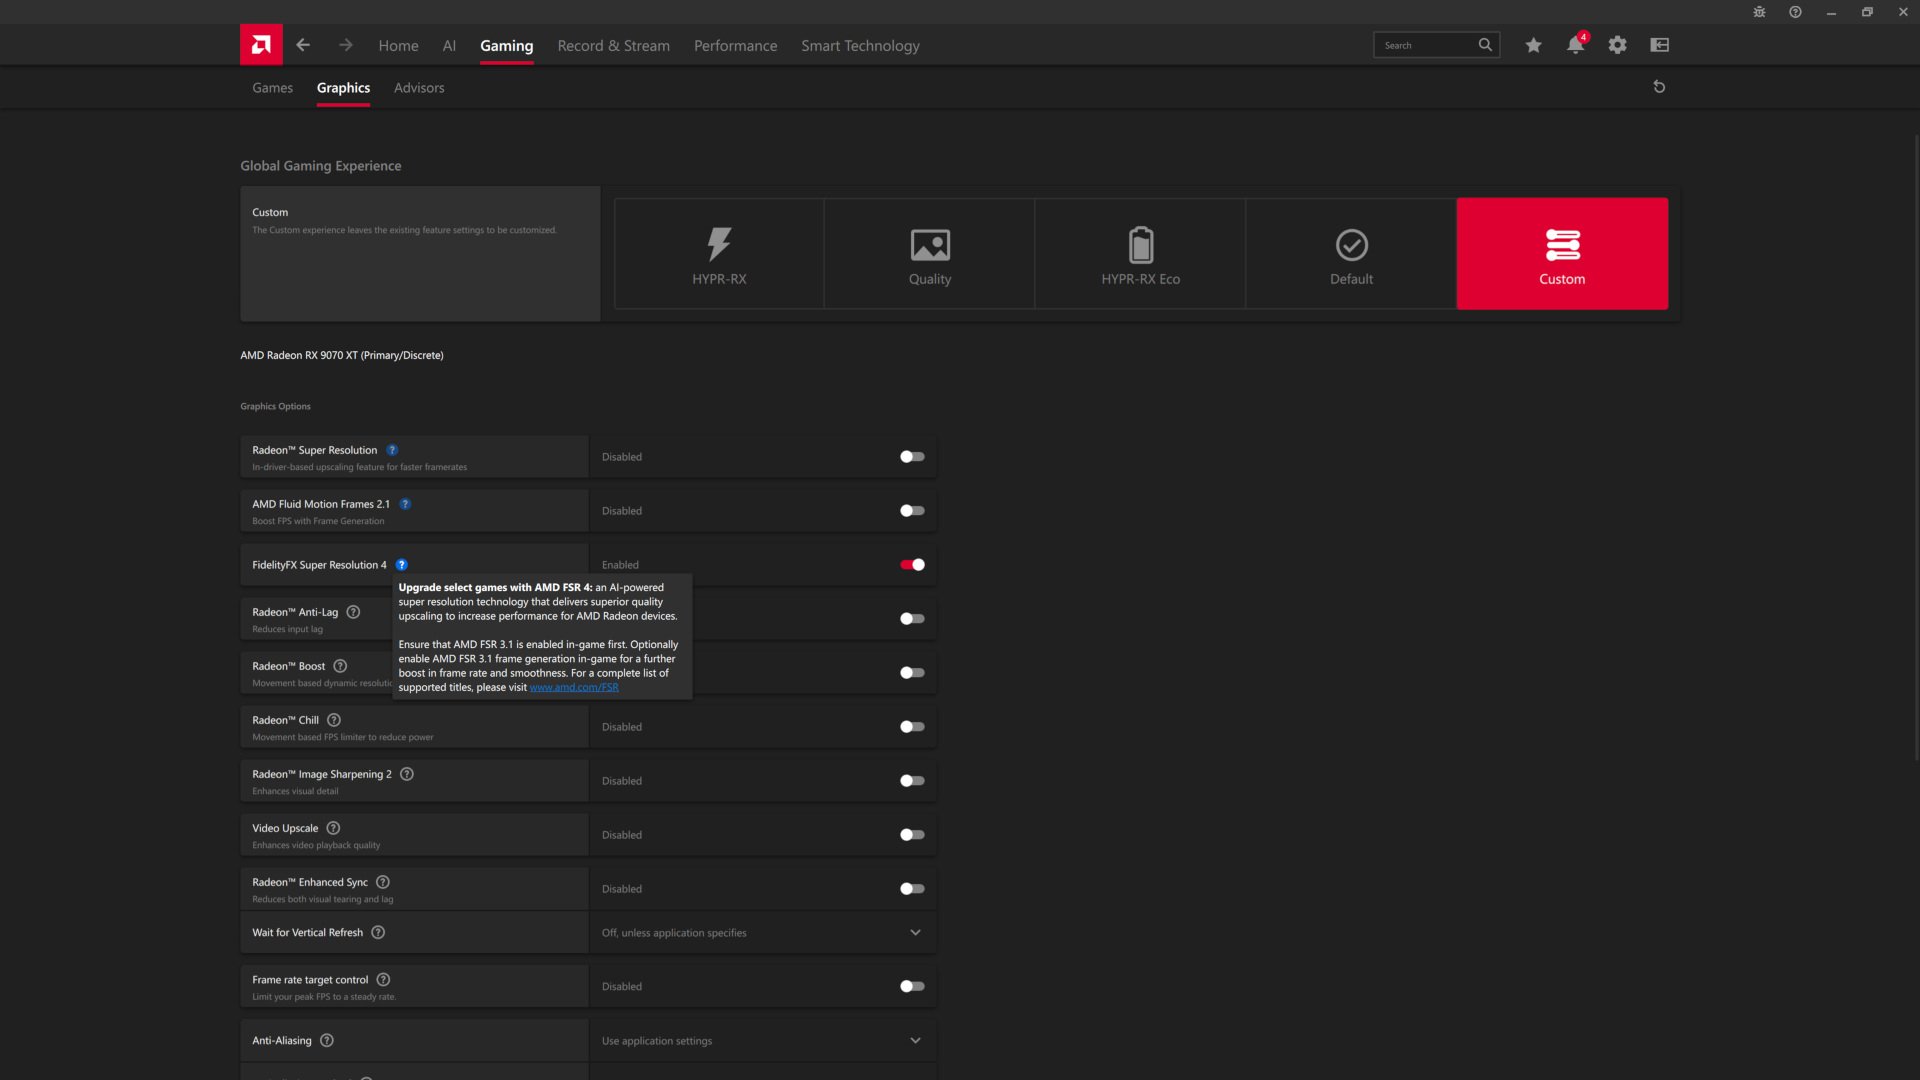Enable Radeon Chill toggle

(912, 727)
